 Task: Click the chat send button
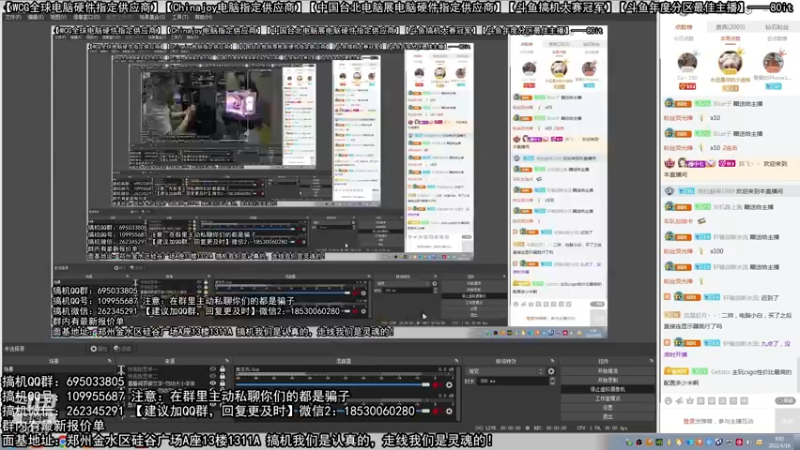785,421
